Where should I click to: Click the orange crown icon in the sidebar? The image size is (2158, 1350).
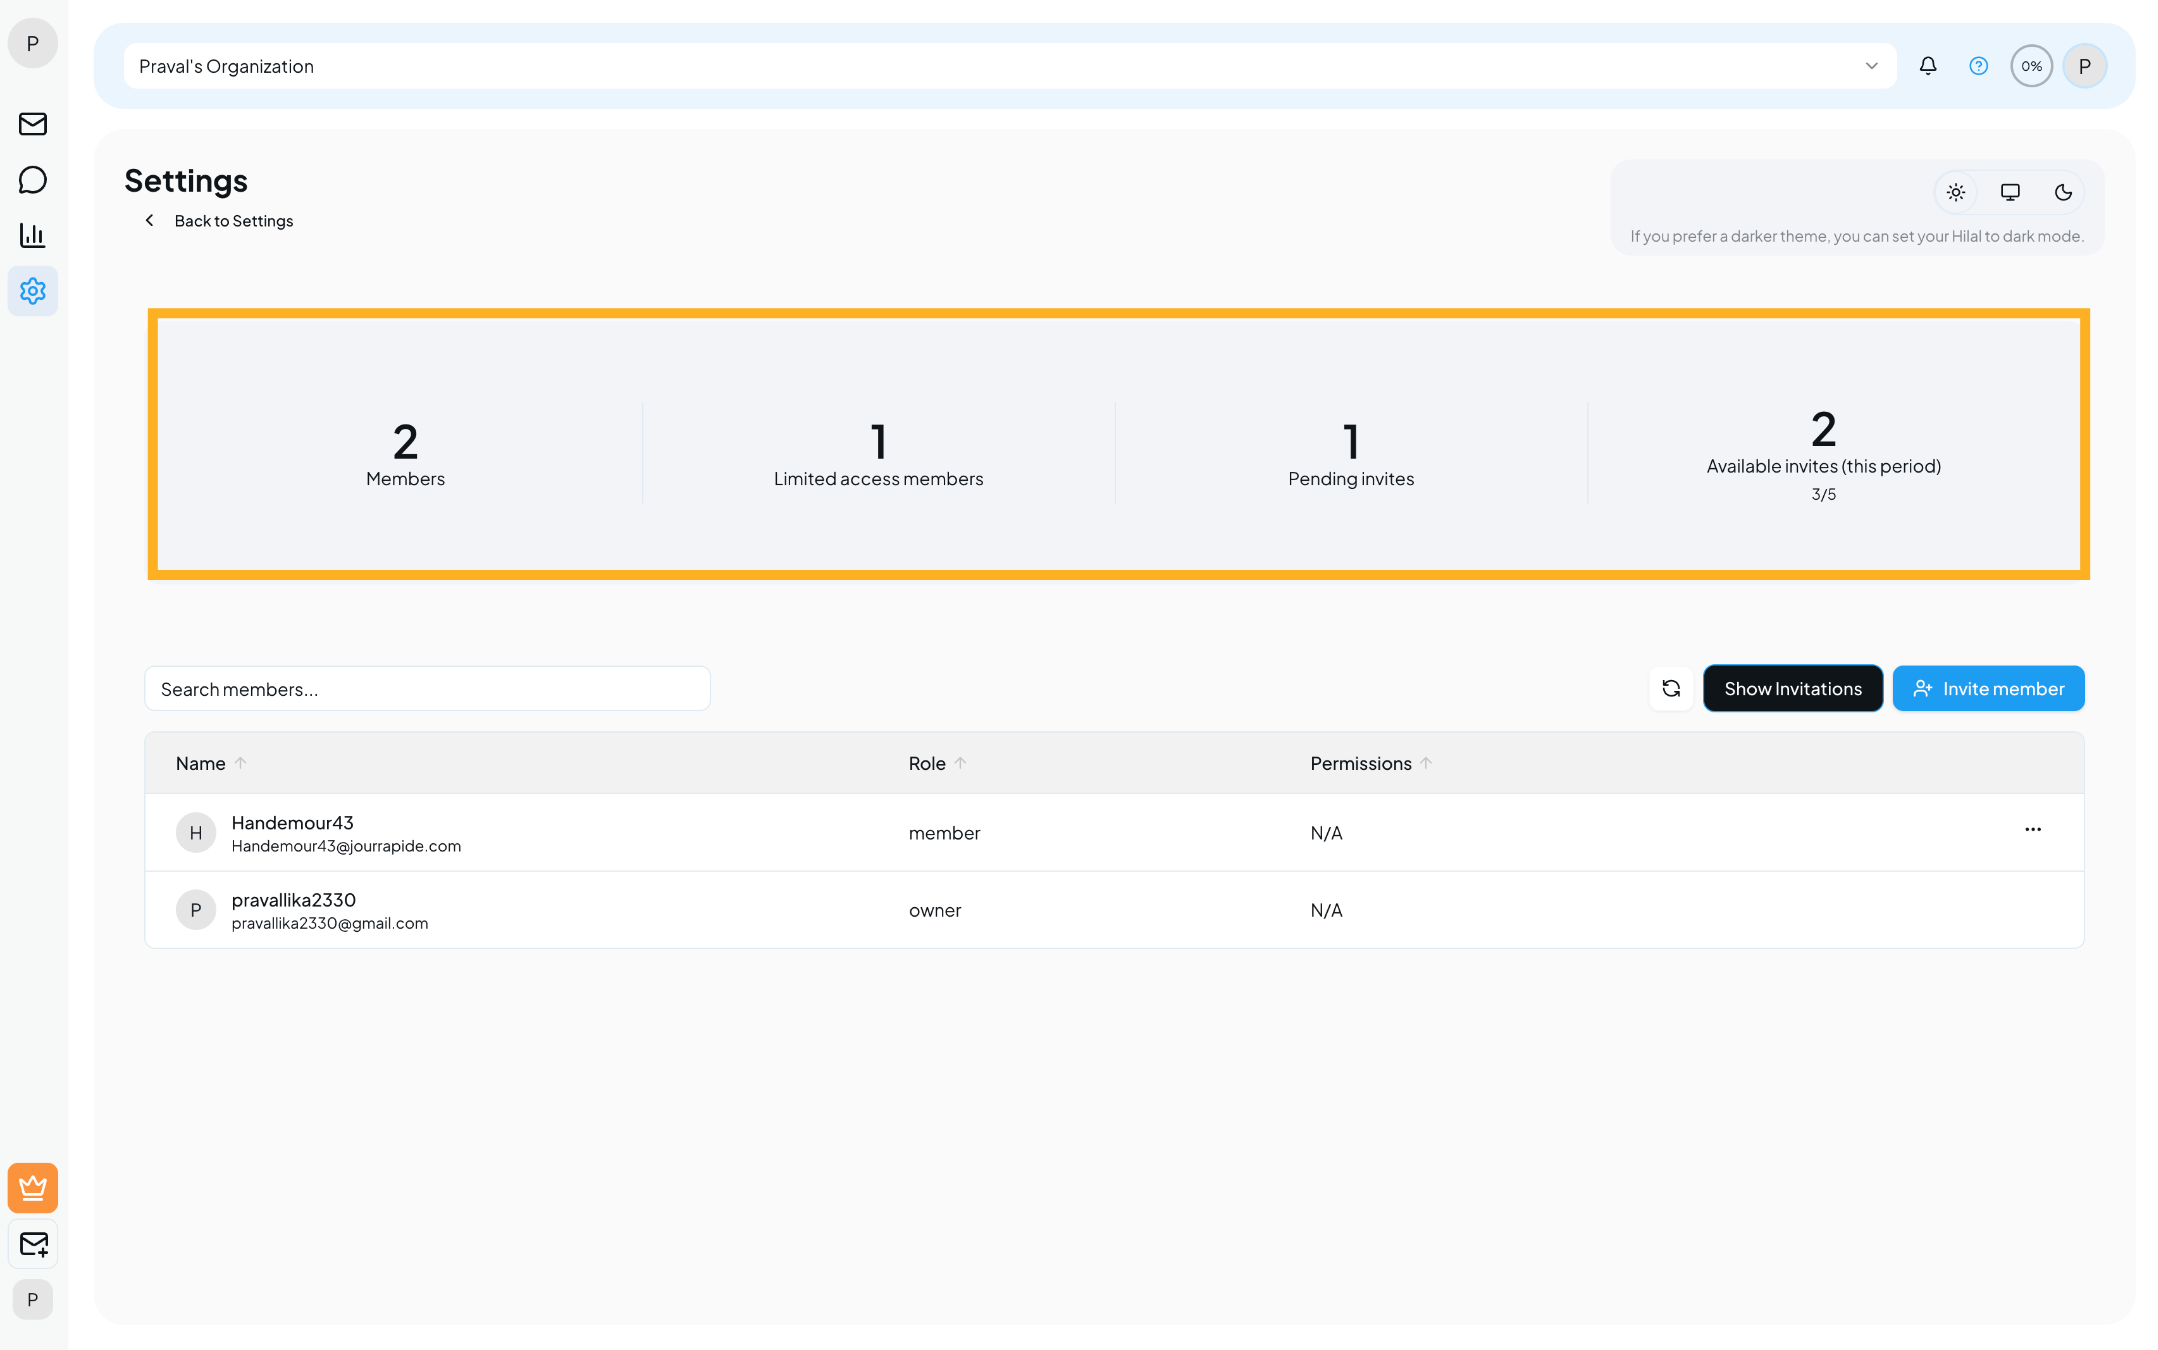tap(33, 1188)
